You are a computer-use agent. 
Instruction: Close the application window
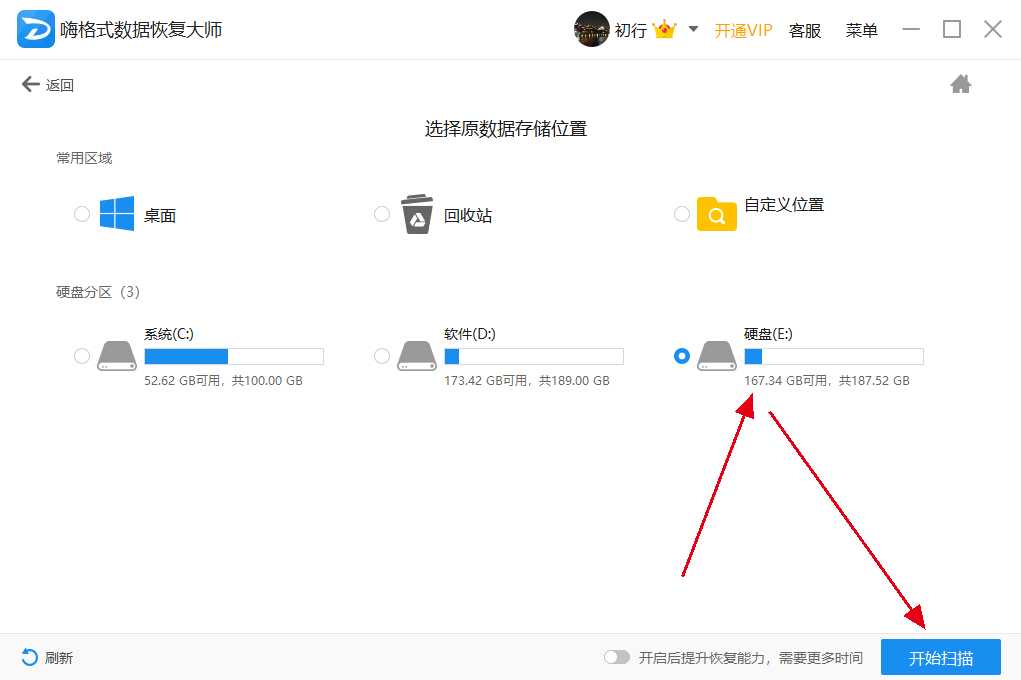click(993, 29)
